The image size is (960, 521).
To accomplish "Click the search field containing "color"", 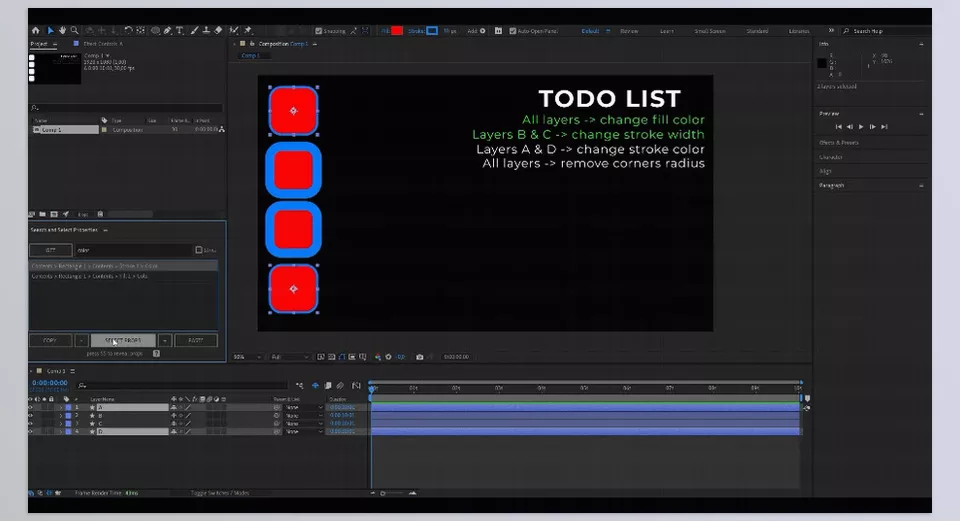I will [x=133, y=250].
